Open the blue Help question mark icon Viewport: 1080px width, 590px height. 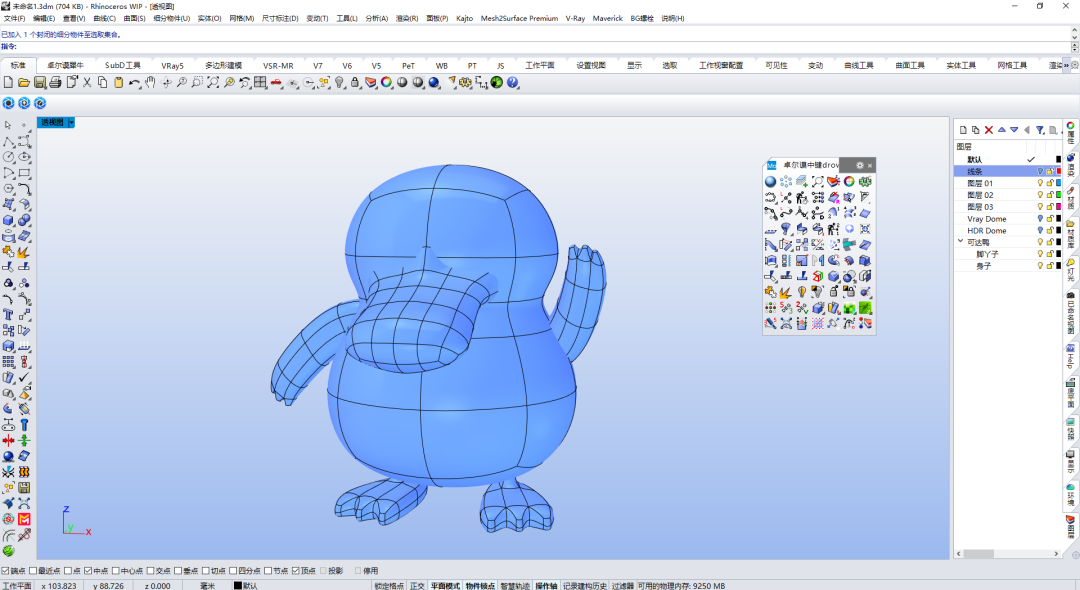click(x=512, y=83)
